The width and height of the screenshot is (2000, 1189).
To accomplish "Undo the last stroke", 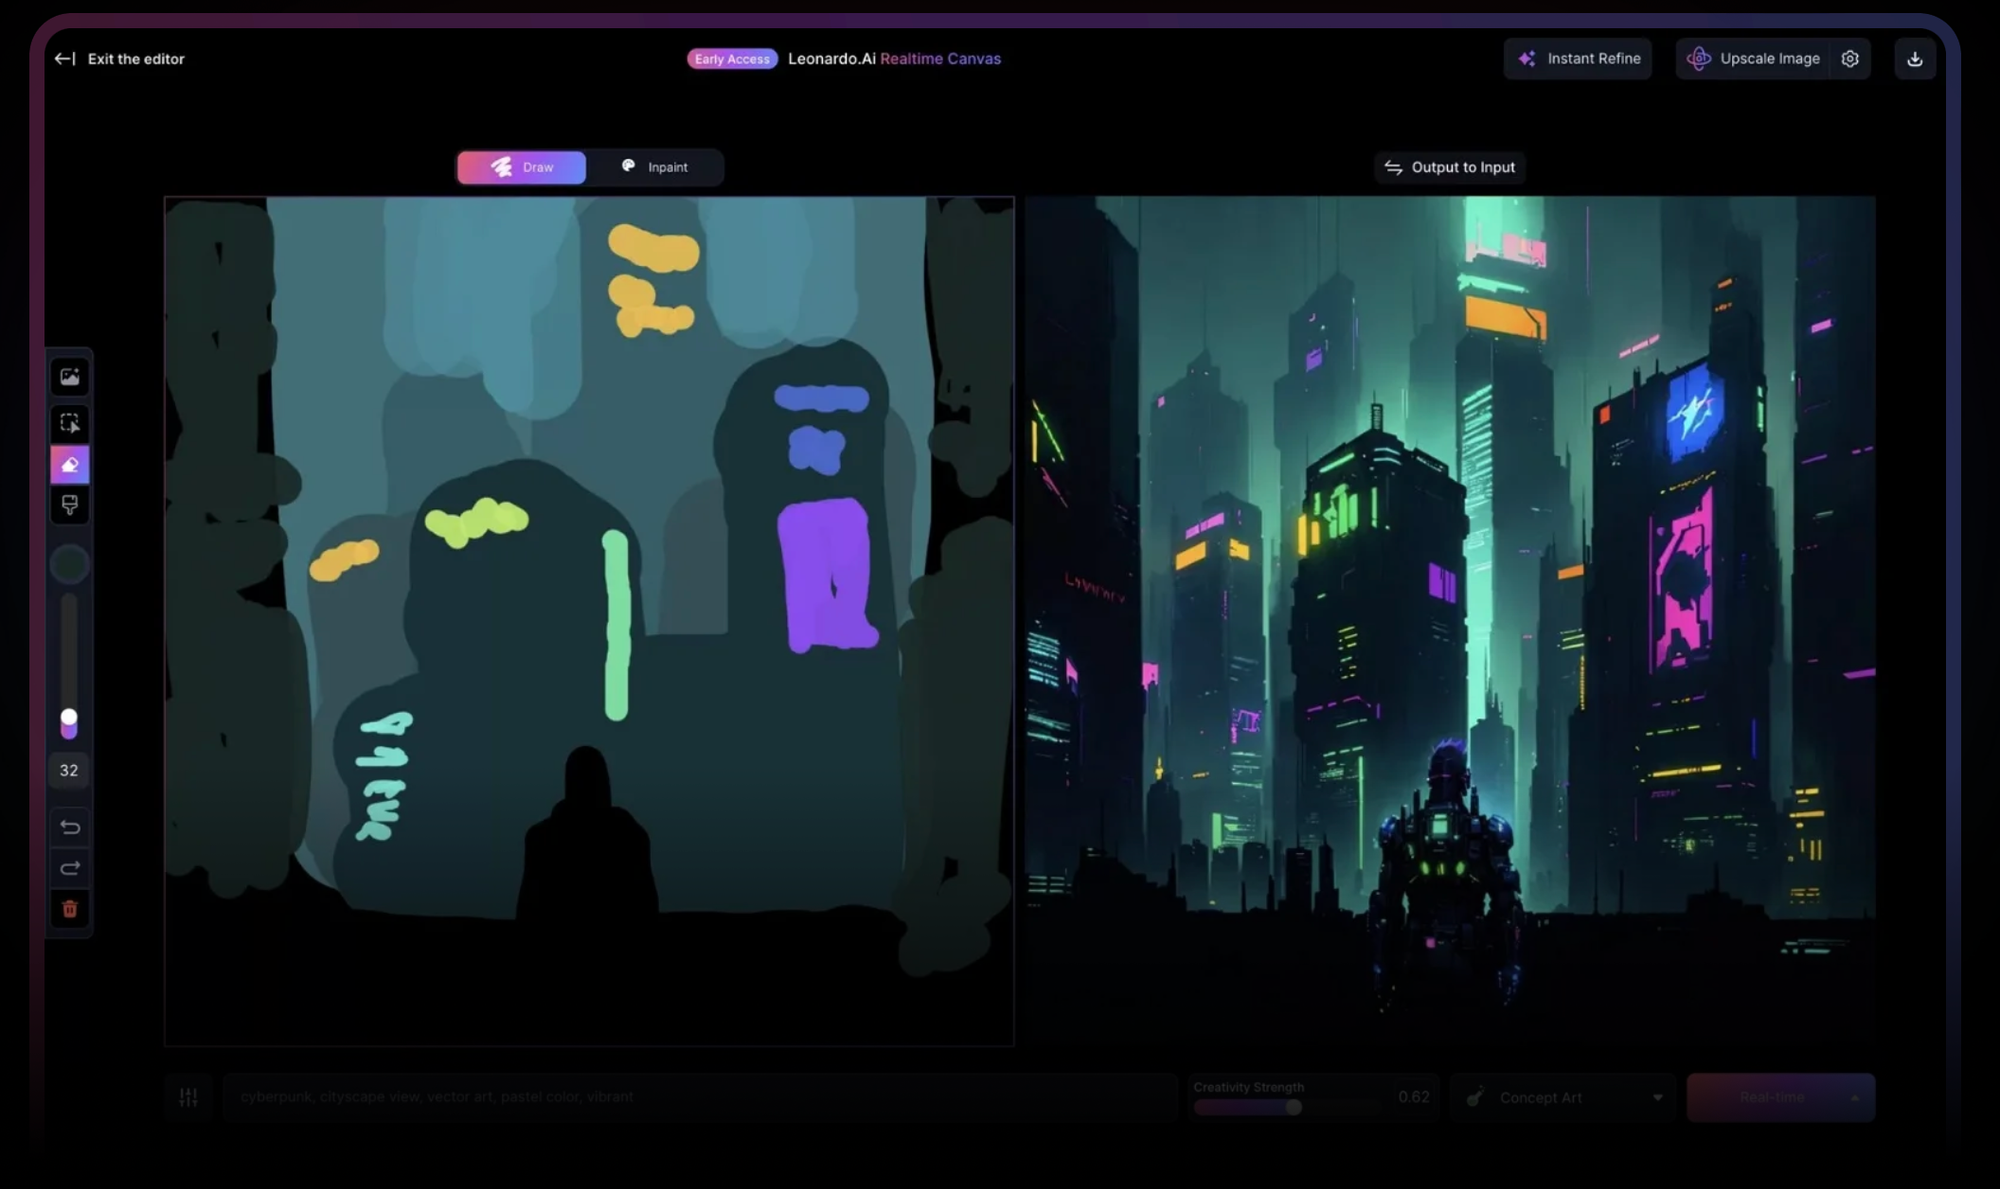I will (x=69, y=827).
